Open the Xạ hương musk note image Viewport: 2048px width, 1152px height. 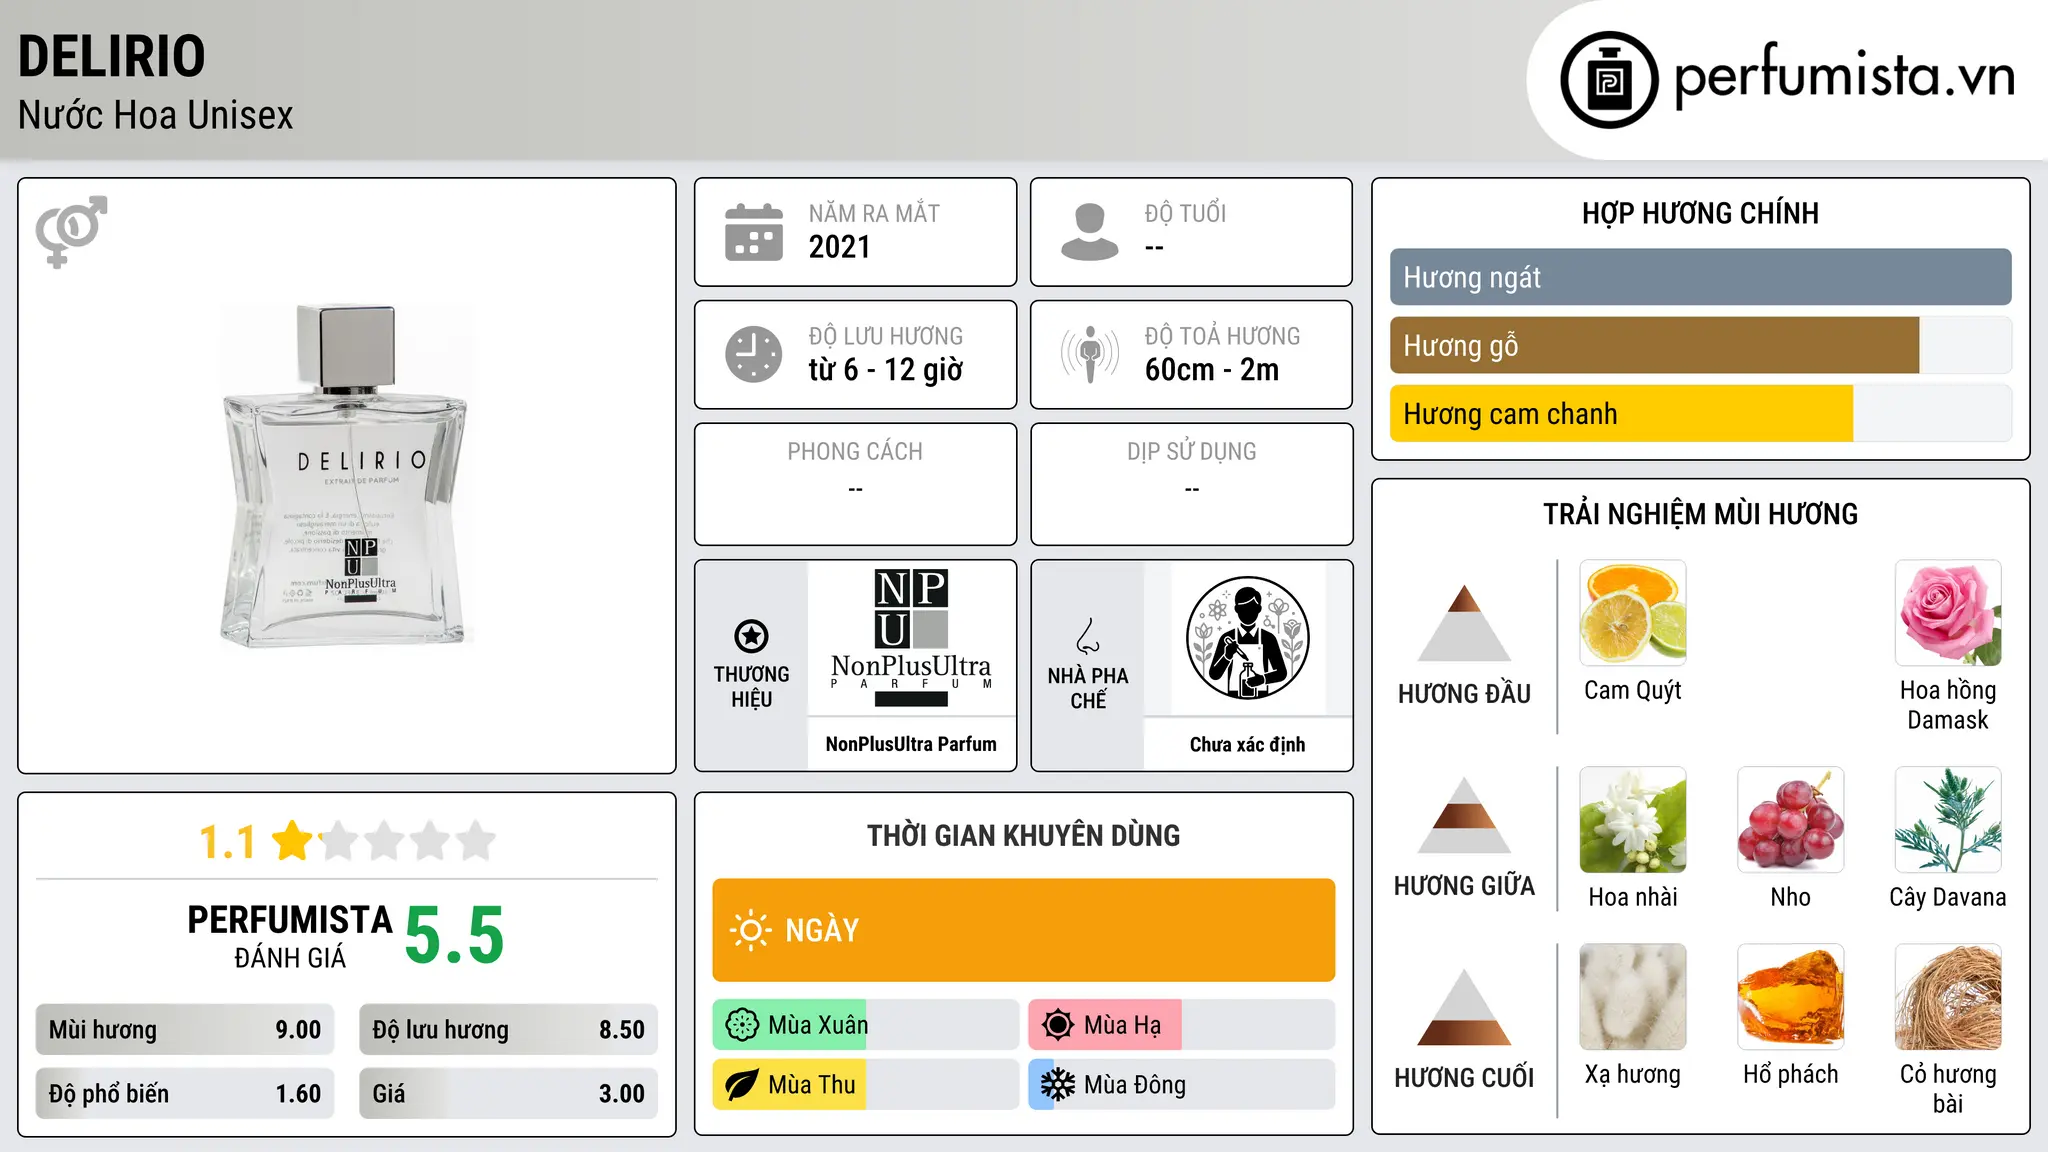point(1633,997)
